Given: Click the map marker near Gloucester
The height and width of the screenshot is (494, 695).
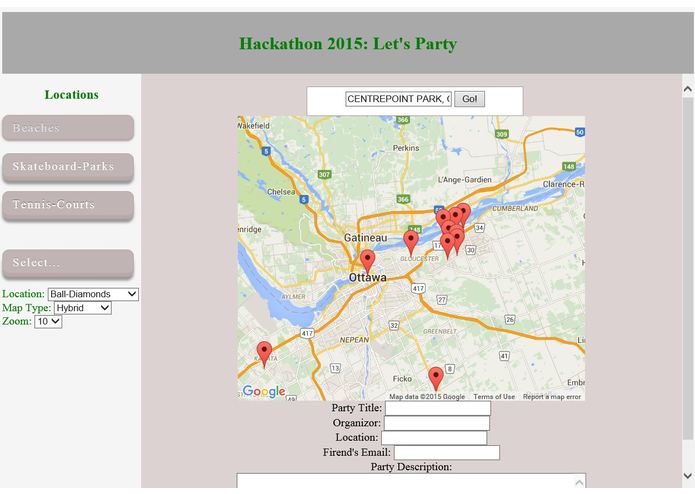Looking at the screenshot, I should [411, 242].
